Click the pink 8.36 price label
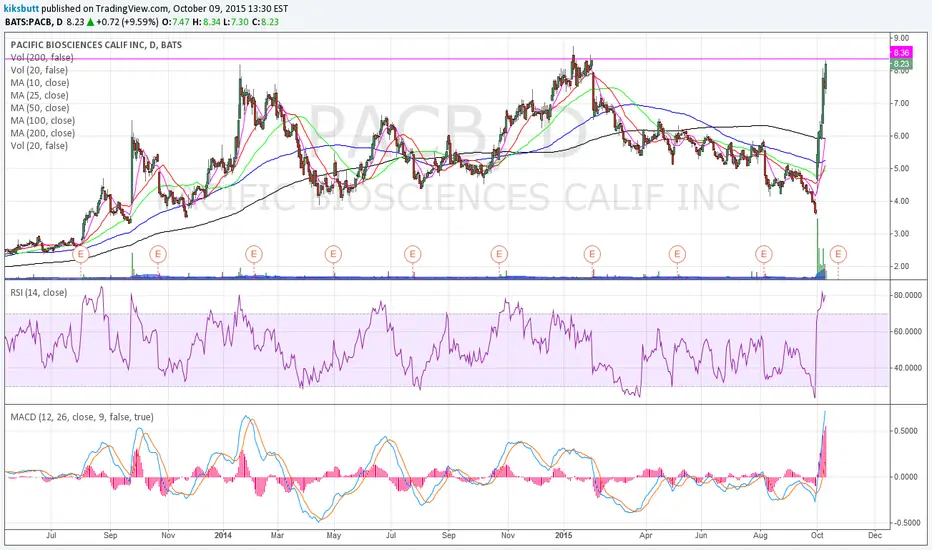This screenshot has height=550, width=932. 900,53
